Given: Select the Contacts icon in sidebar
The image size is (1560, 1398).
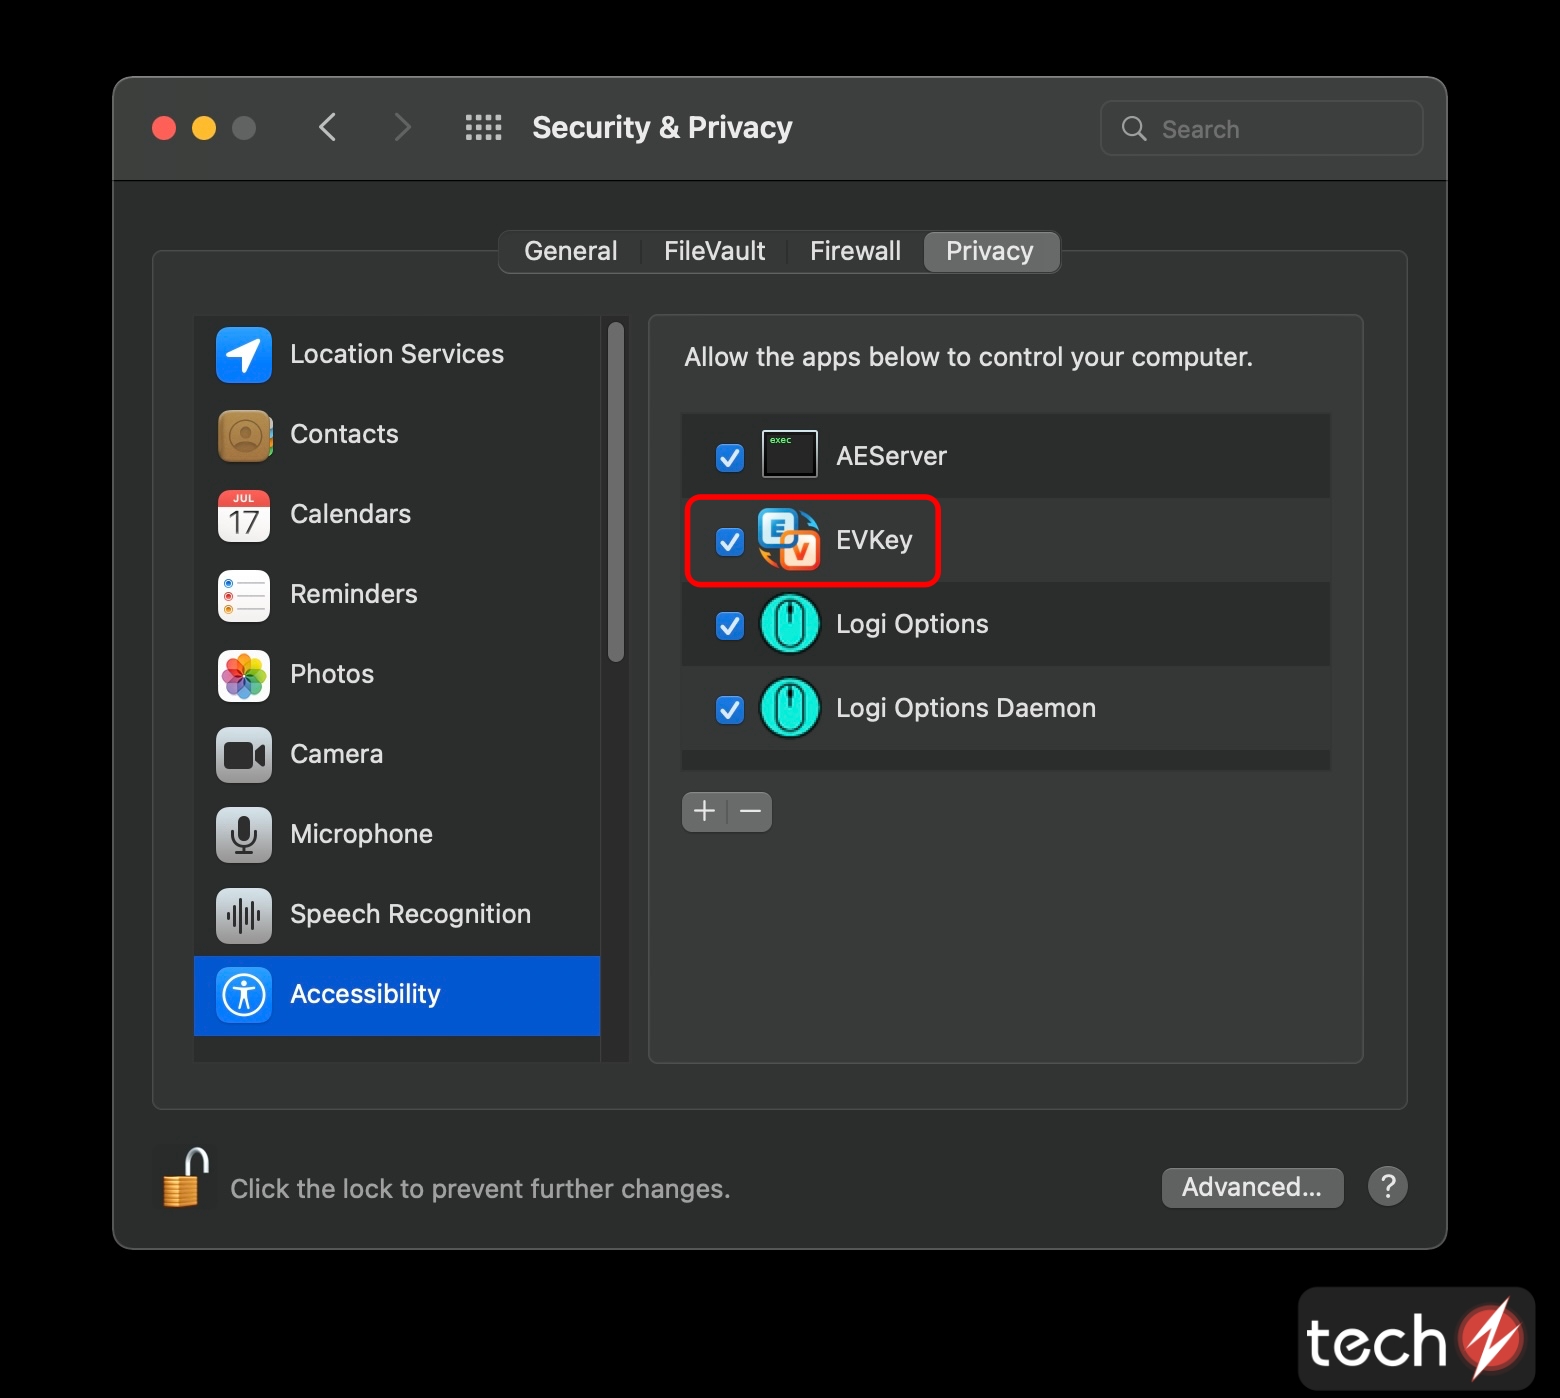Looking at the screenshot, I should (x=244, y=435).
